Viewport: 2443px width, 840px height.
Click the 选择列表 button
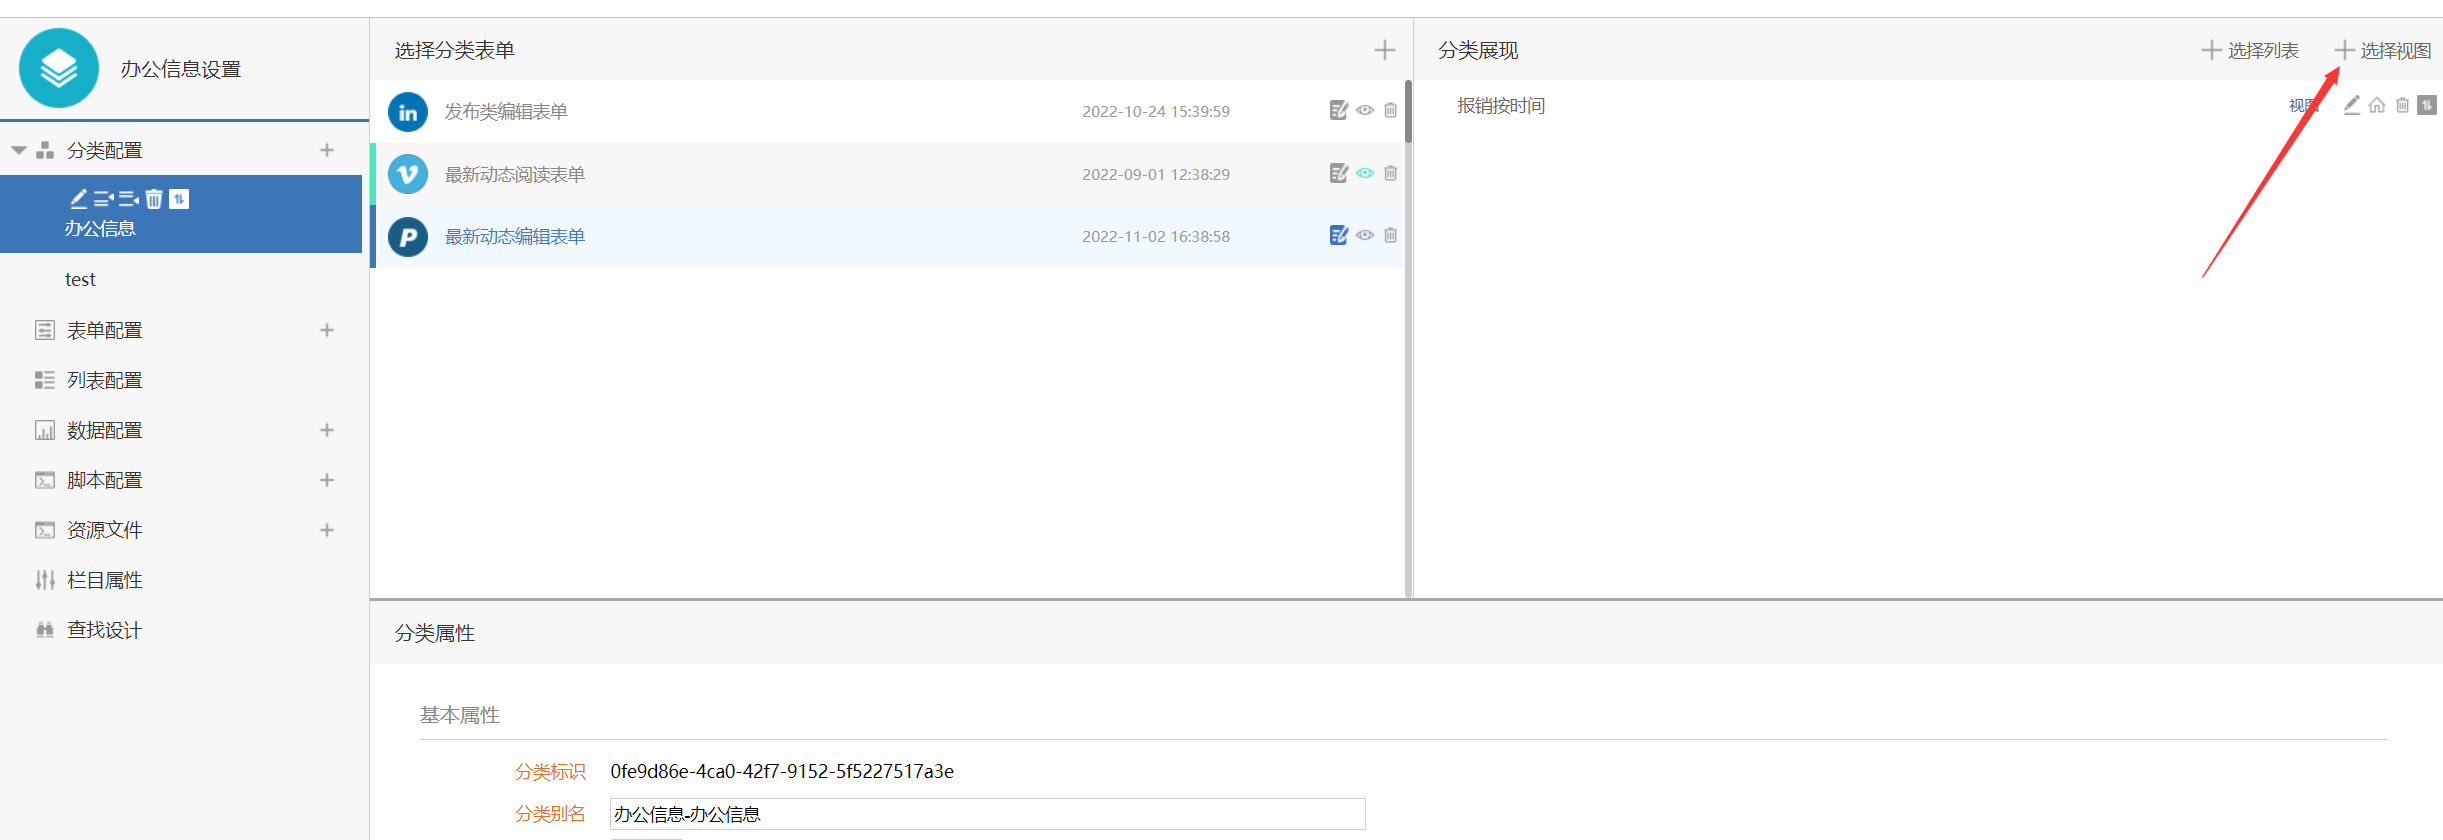coord(2251,50)
